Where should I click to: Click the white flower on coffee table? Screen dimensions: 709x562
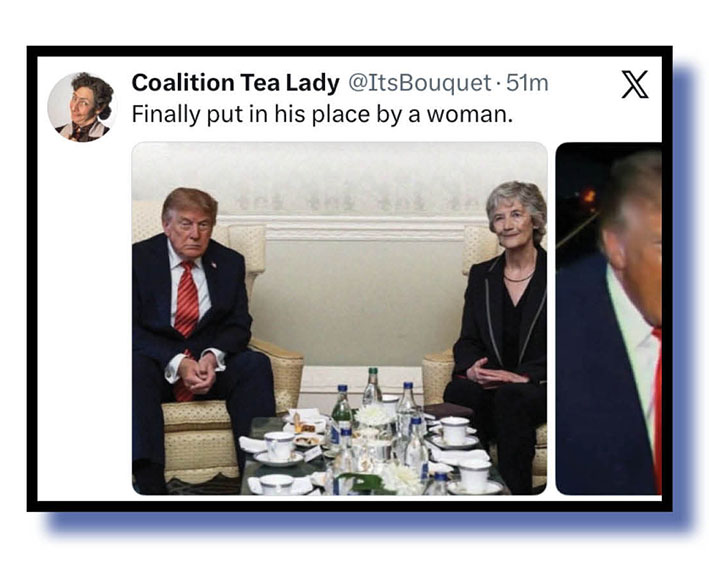[x=373, y=415]
